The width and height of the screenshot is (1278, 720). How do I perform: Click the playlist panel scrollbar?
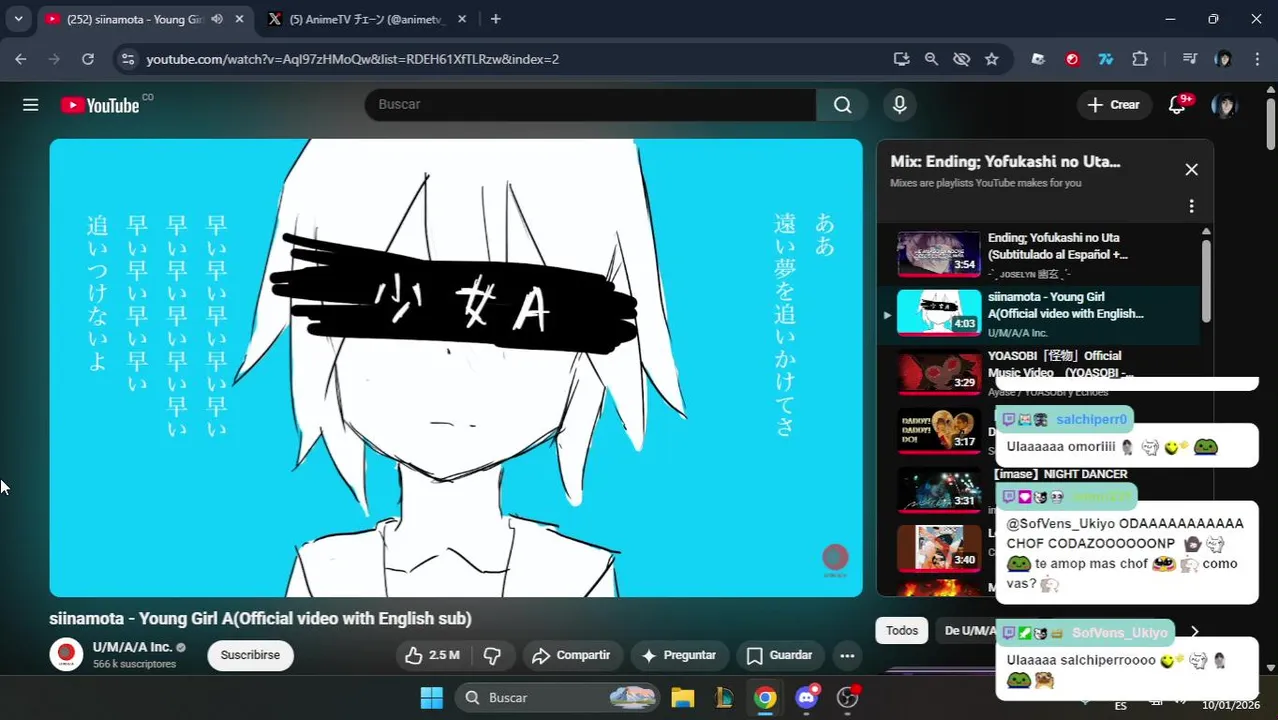tap(1206, 280)
